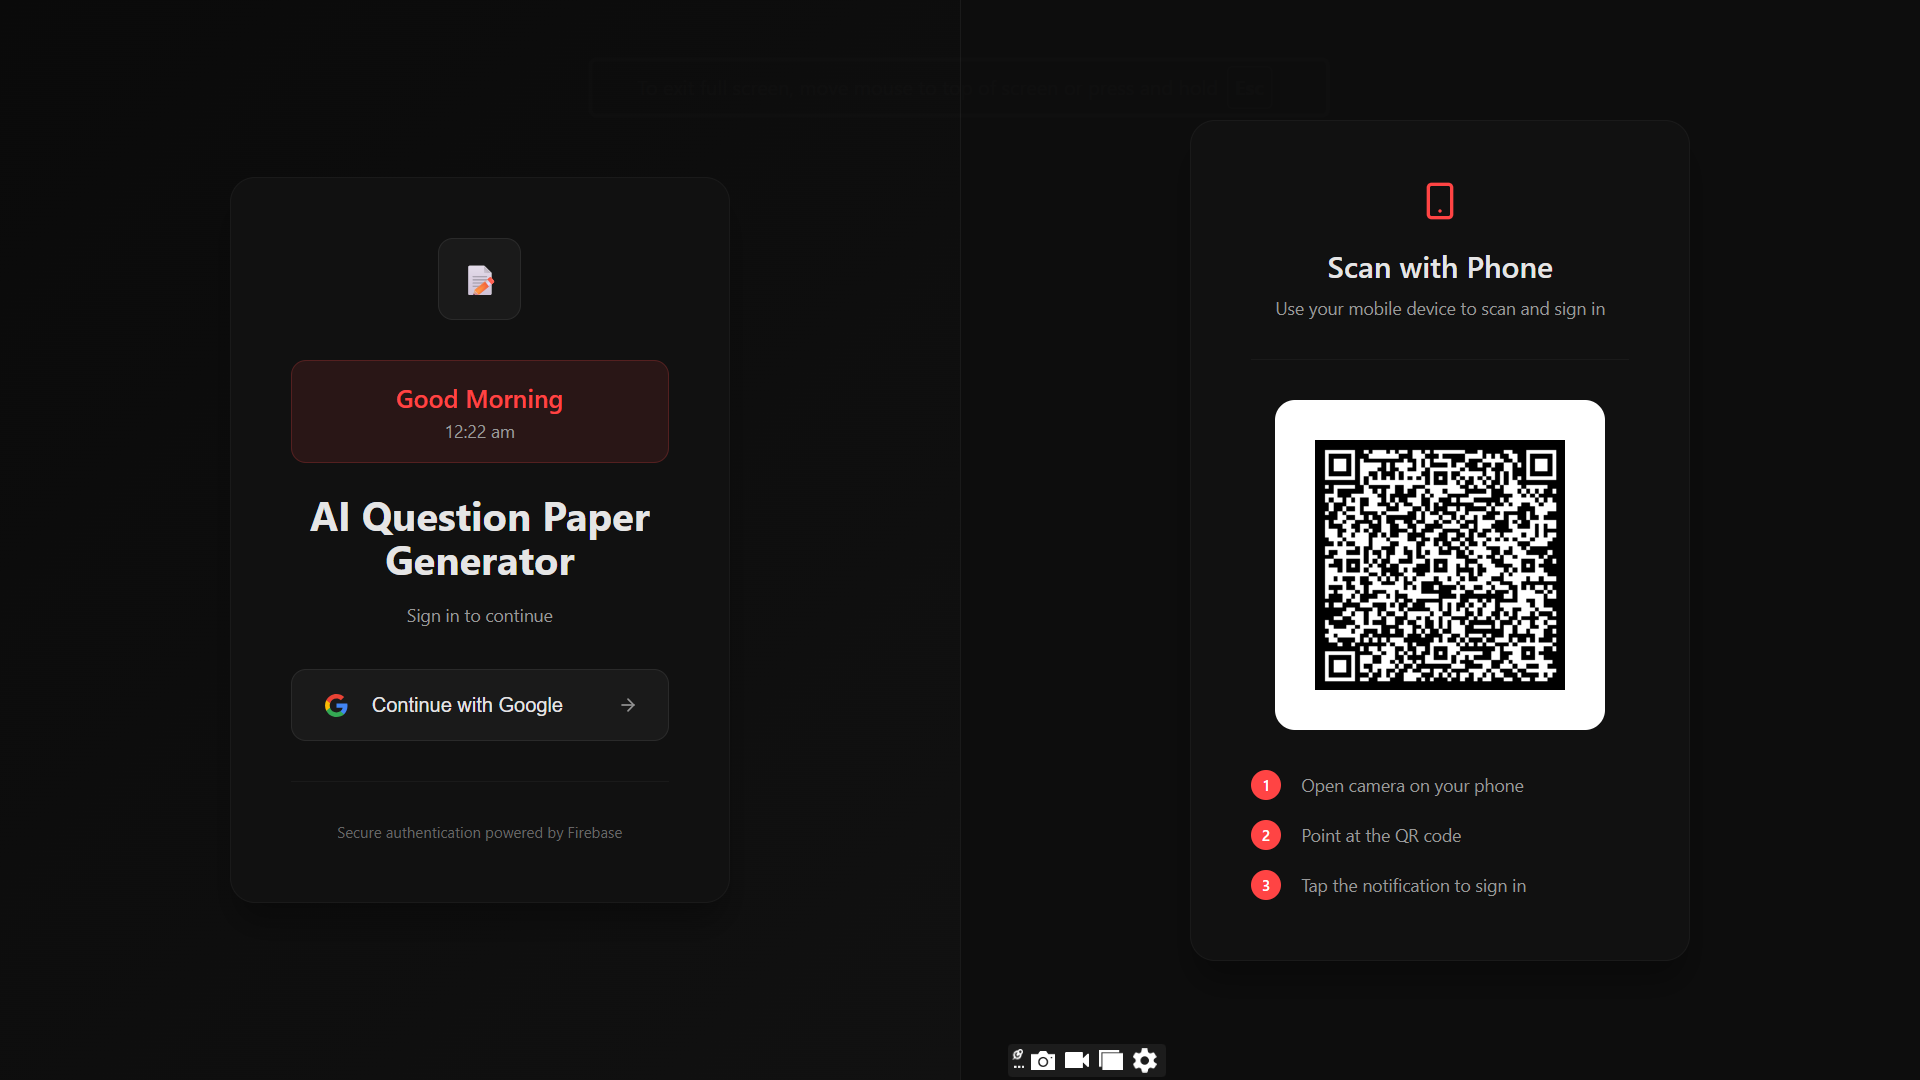Click the red step 3 number badge
1920x1080 pixels.
coord(1265,885)
